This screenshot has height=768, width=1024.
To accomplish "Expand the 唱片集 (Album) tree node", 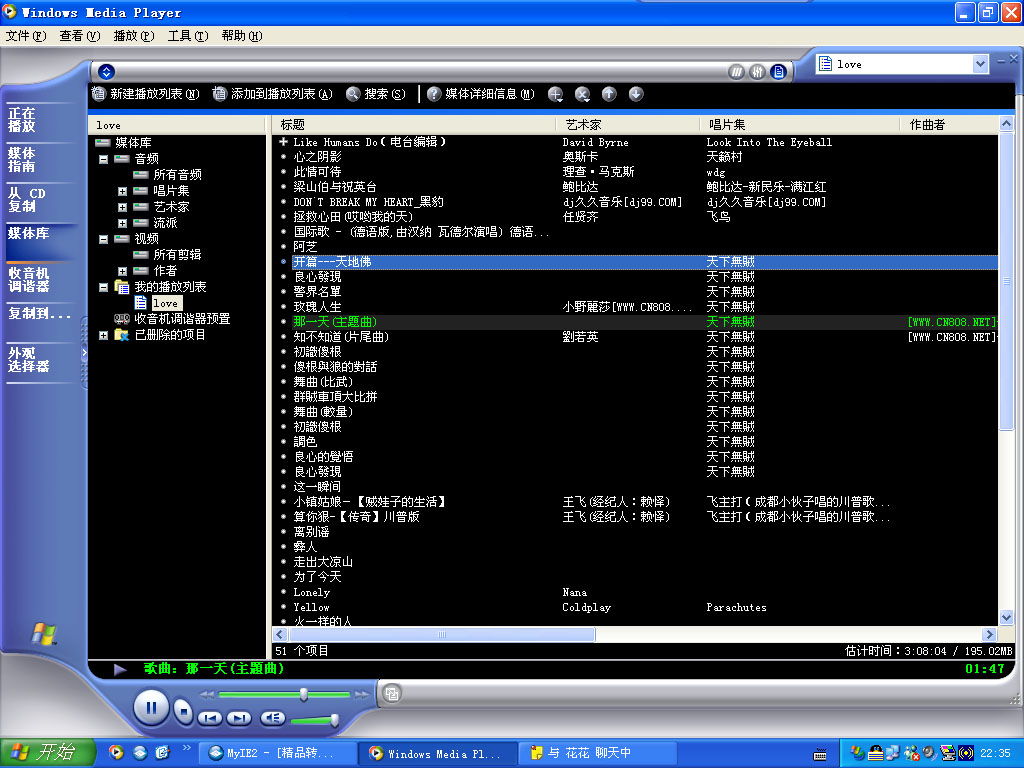I will (x=122, y=191).
